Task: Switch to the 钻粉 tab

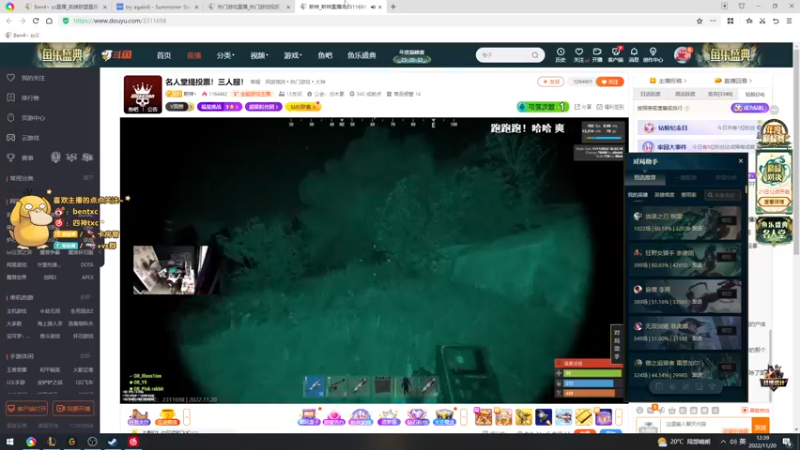Action: coord(755,94)
